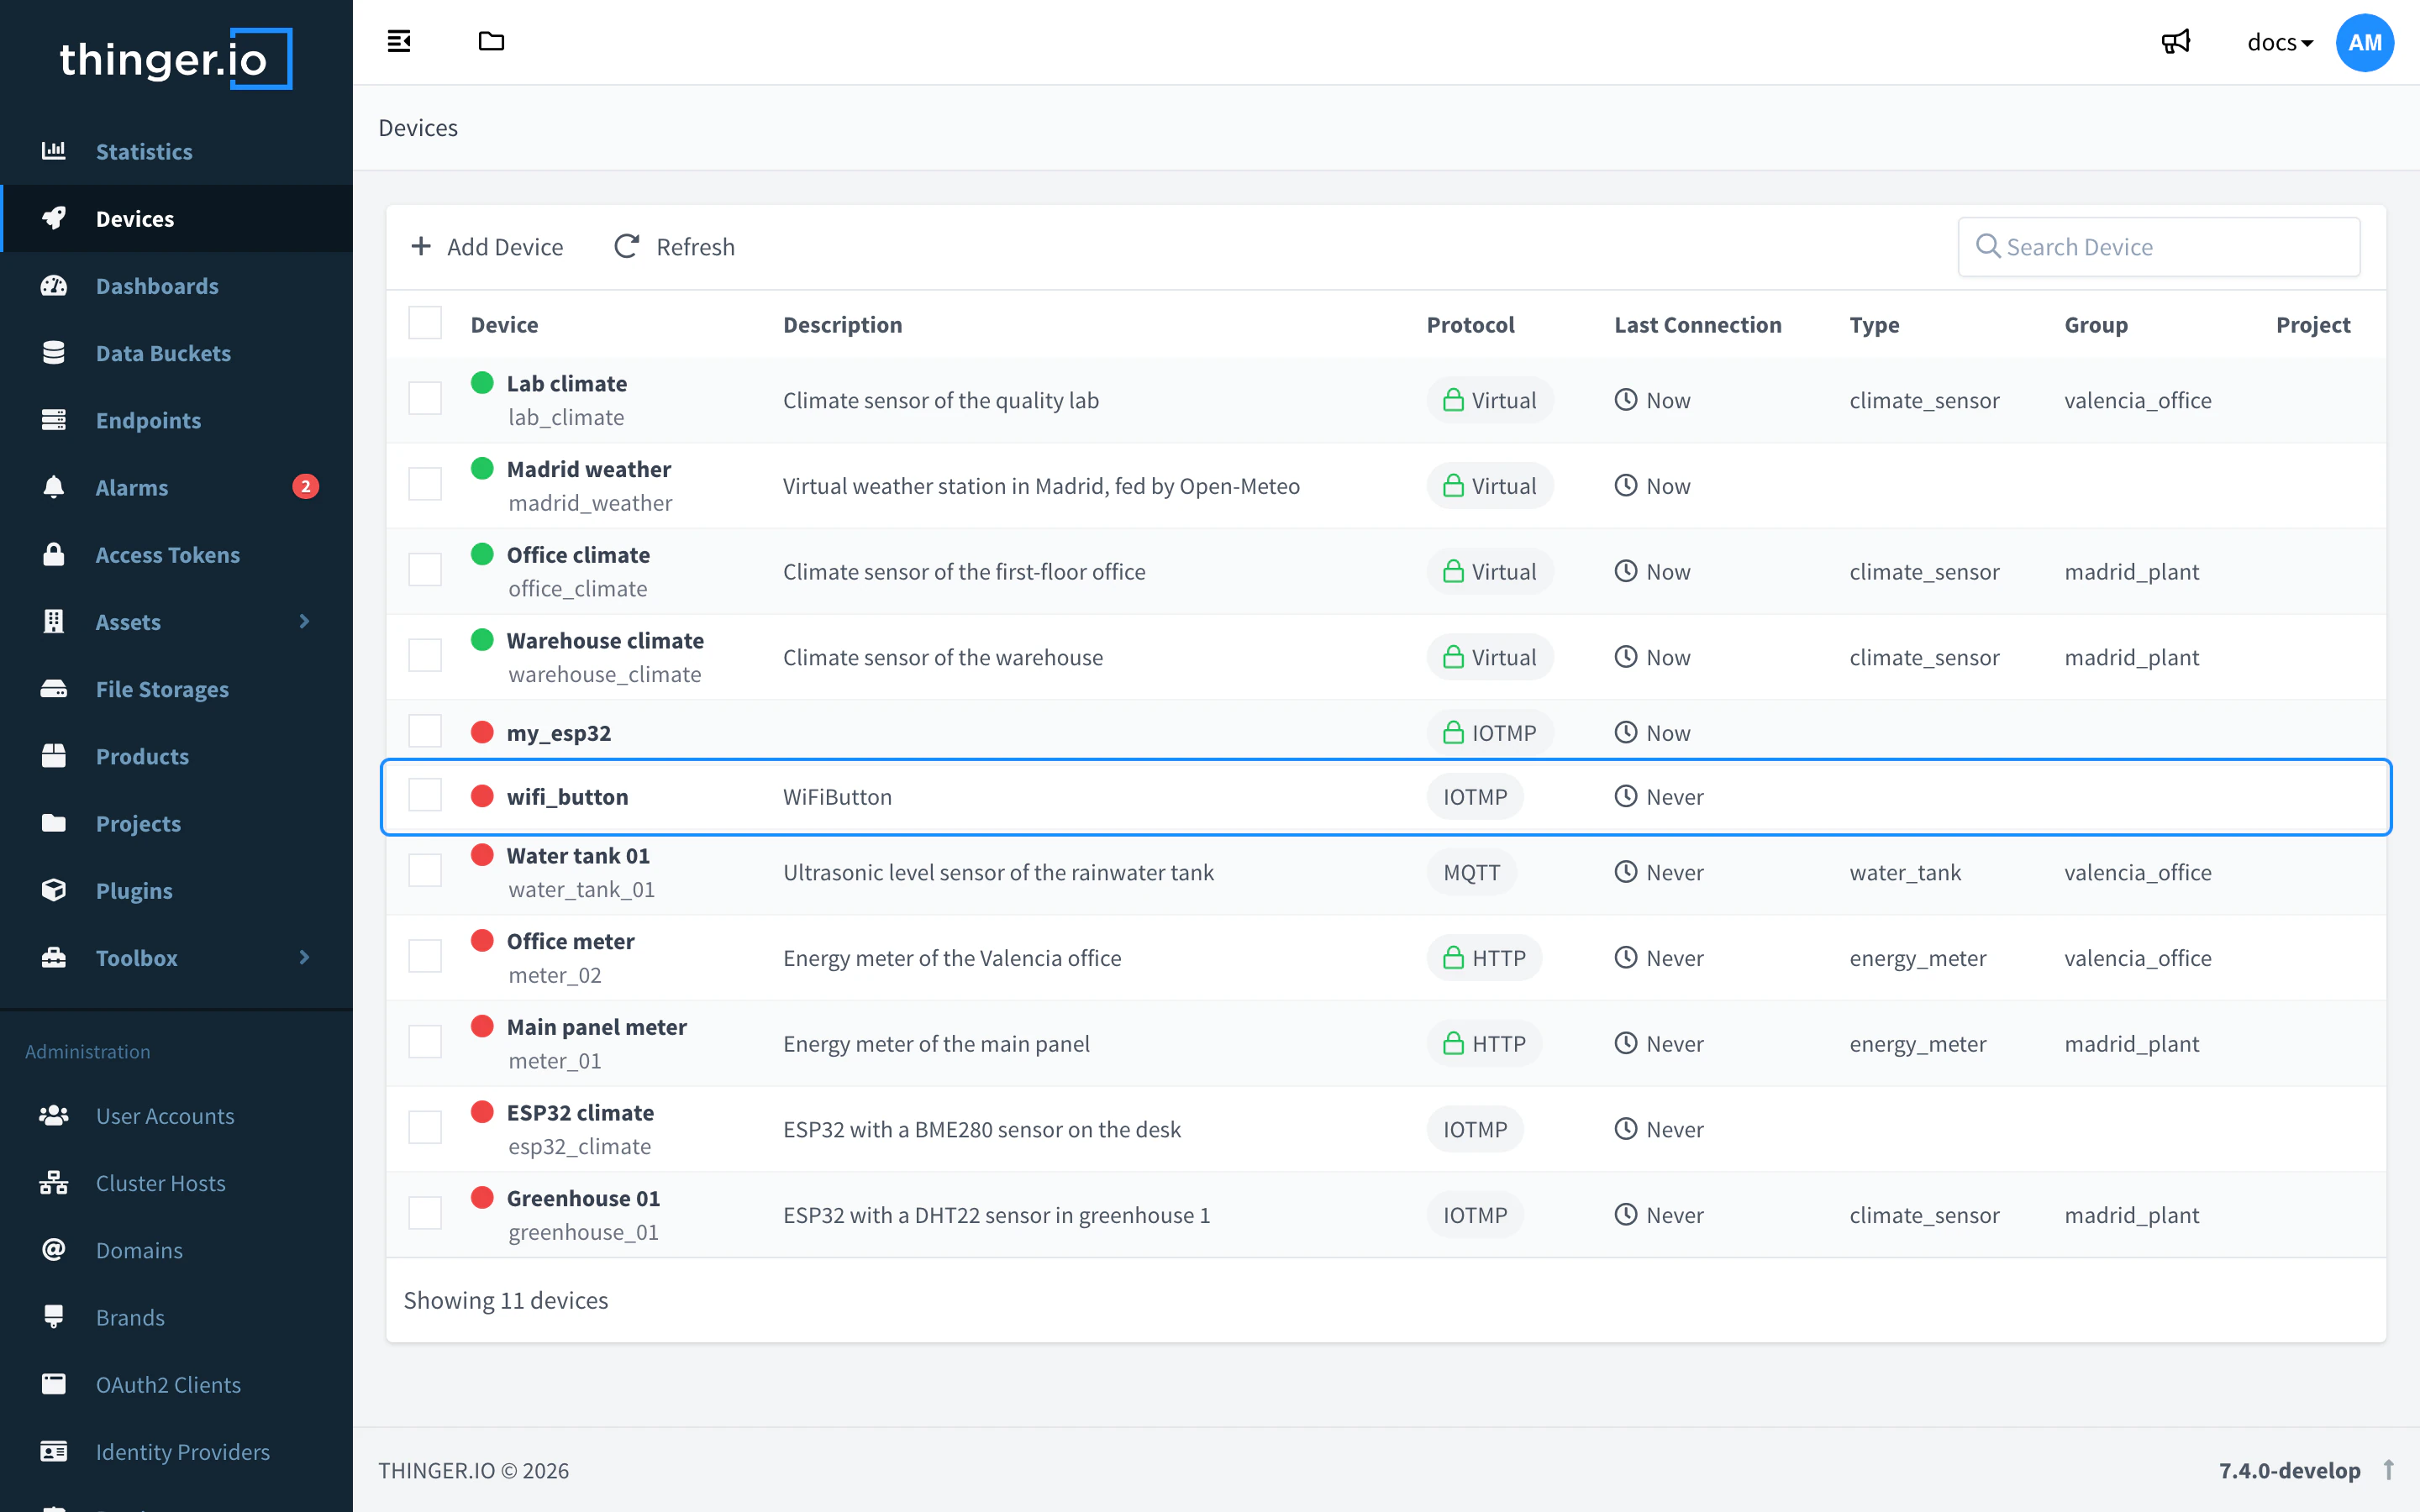Select the Madrid weather row checkbox
The width and height of the screenshot is (2420, 1512).
coord(425,485)
